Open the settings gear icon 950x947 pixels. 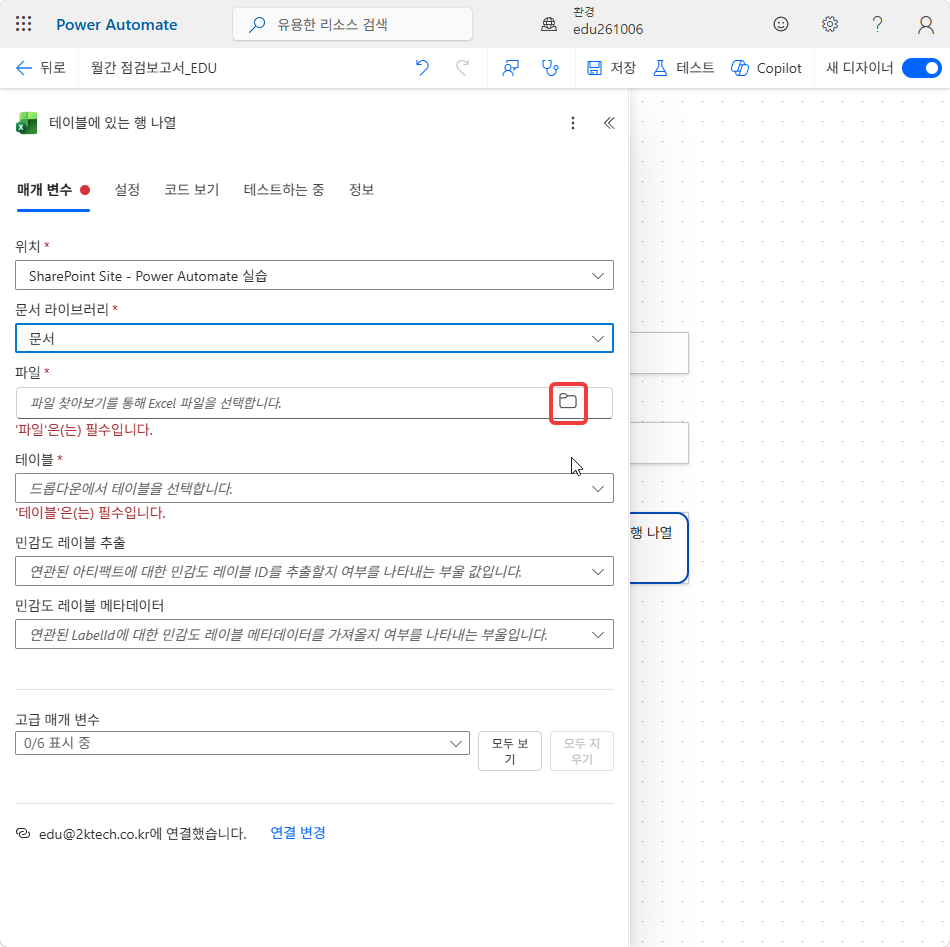[x=829, y=24]
